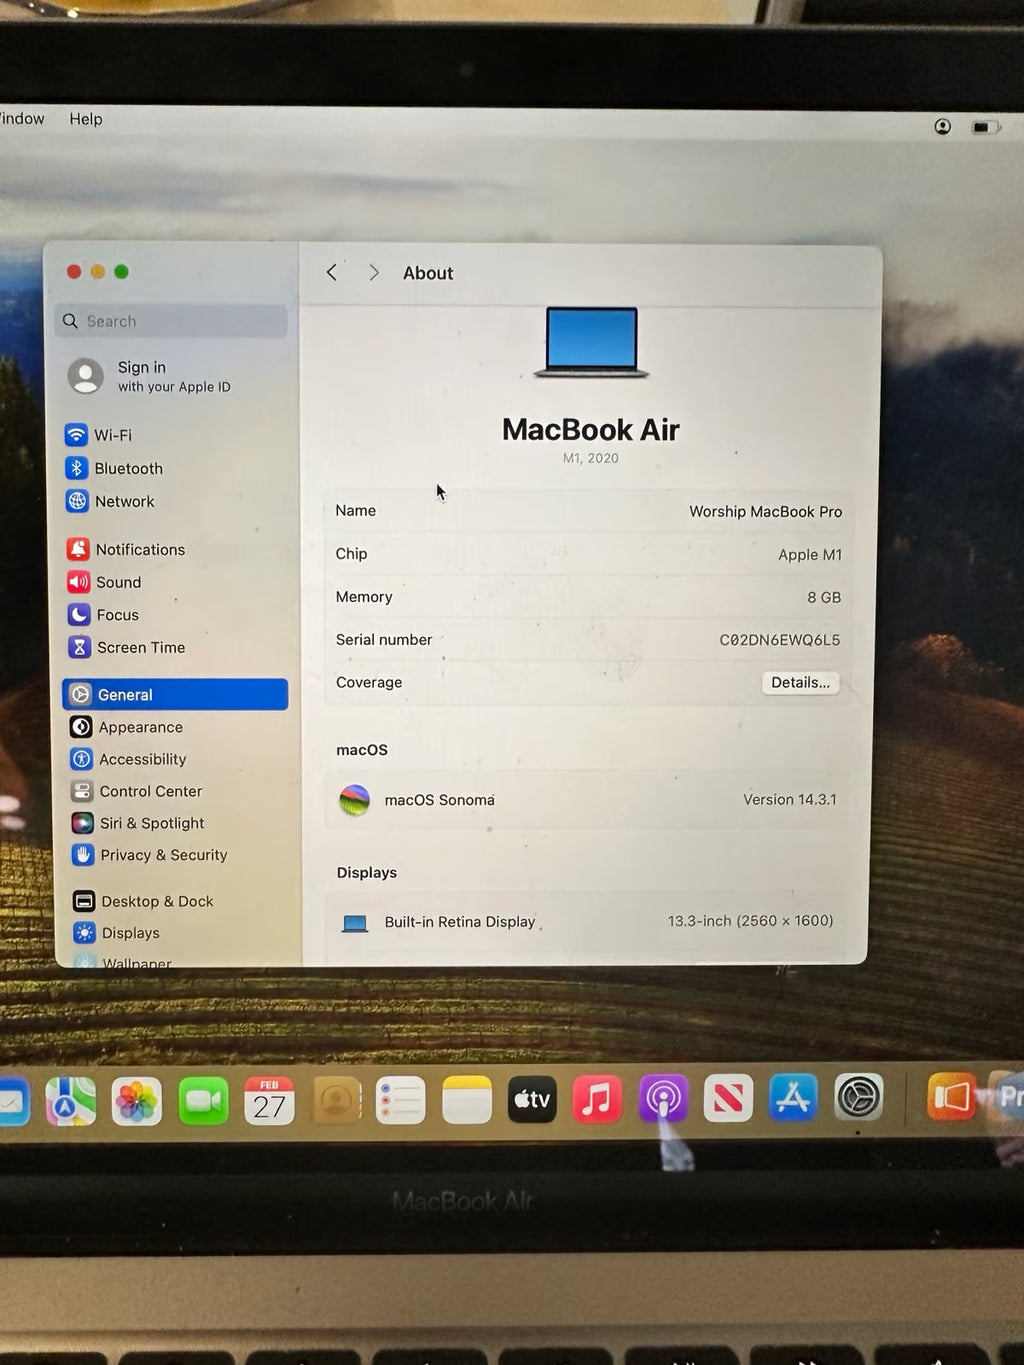The height and width of the screenshot is (1365, 1024).
Task: Open FaceTime from the Dock
Action: 203,1100
